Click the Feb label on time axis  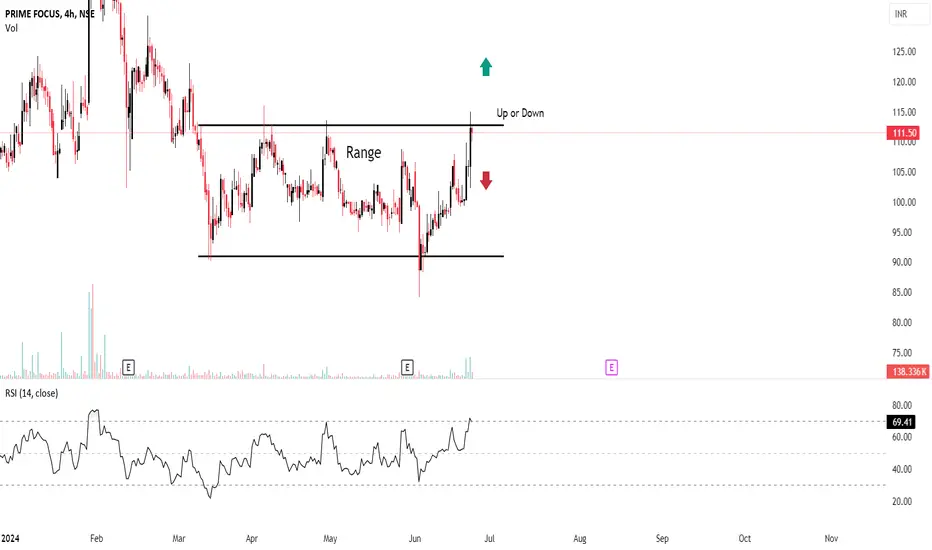pyautogui.click(x=96, y=538)
